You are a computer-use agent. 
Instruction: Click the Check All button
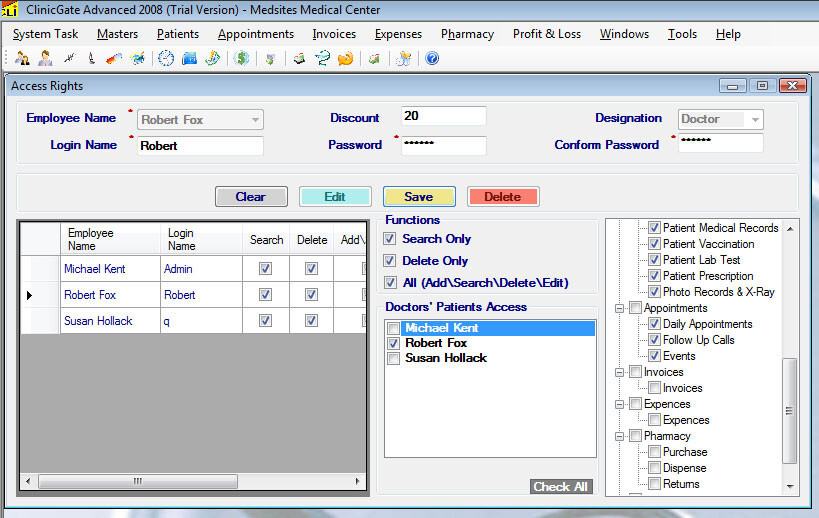click(561, 487)
